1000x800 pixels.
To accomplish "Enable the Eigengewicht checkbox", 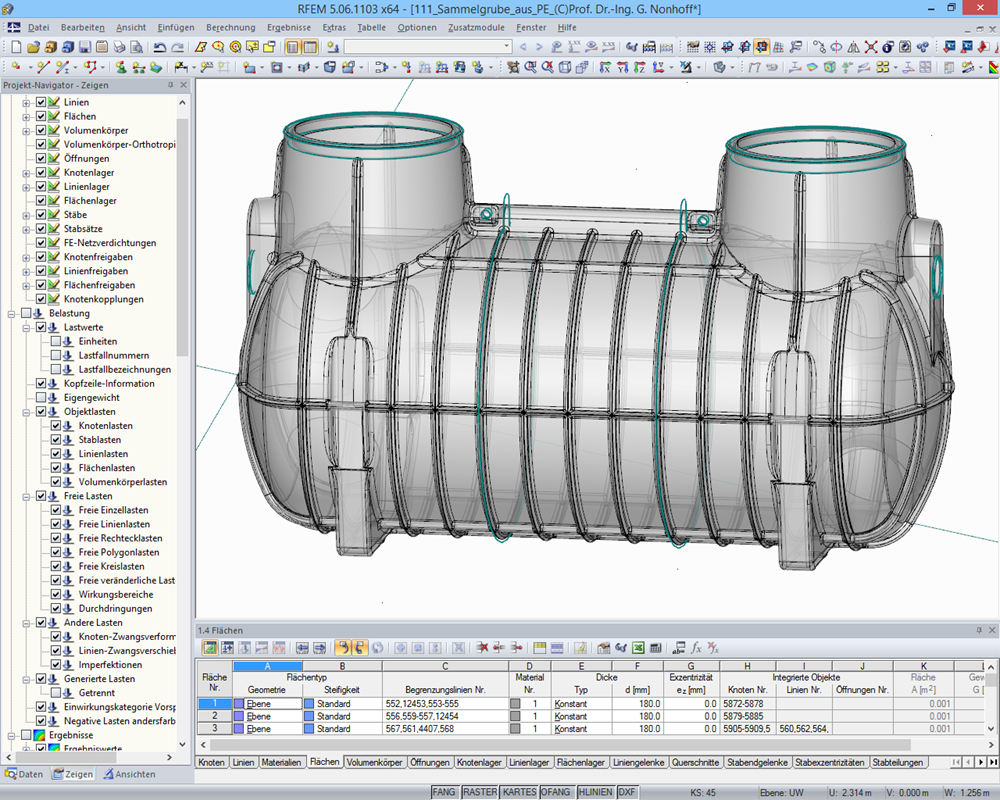I will 41,397.
